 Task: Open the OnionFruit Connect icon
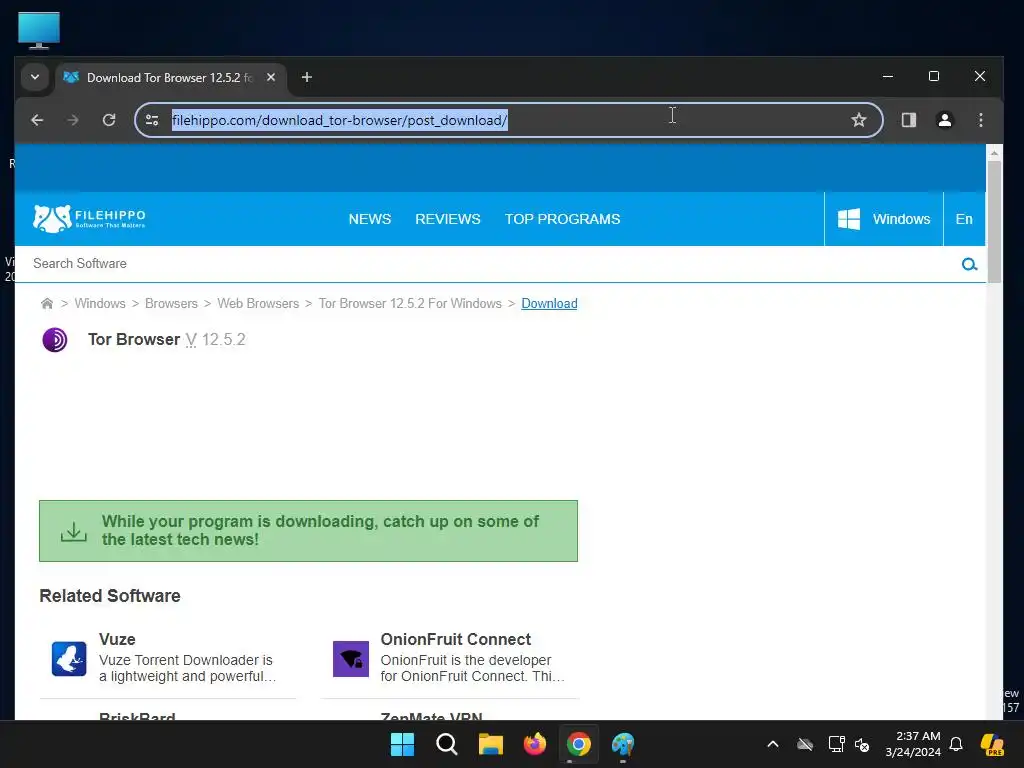point(351,658)
